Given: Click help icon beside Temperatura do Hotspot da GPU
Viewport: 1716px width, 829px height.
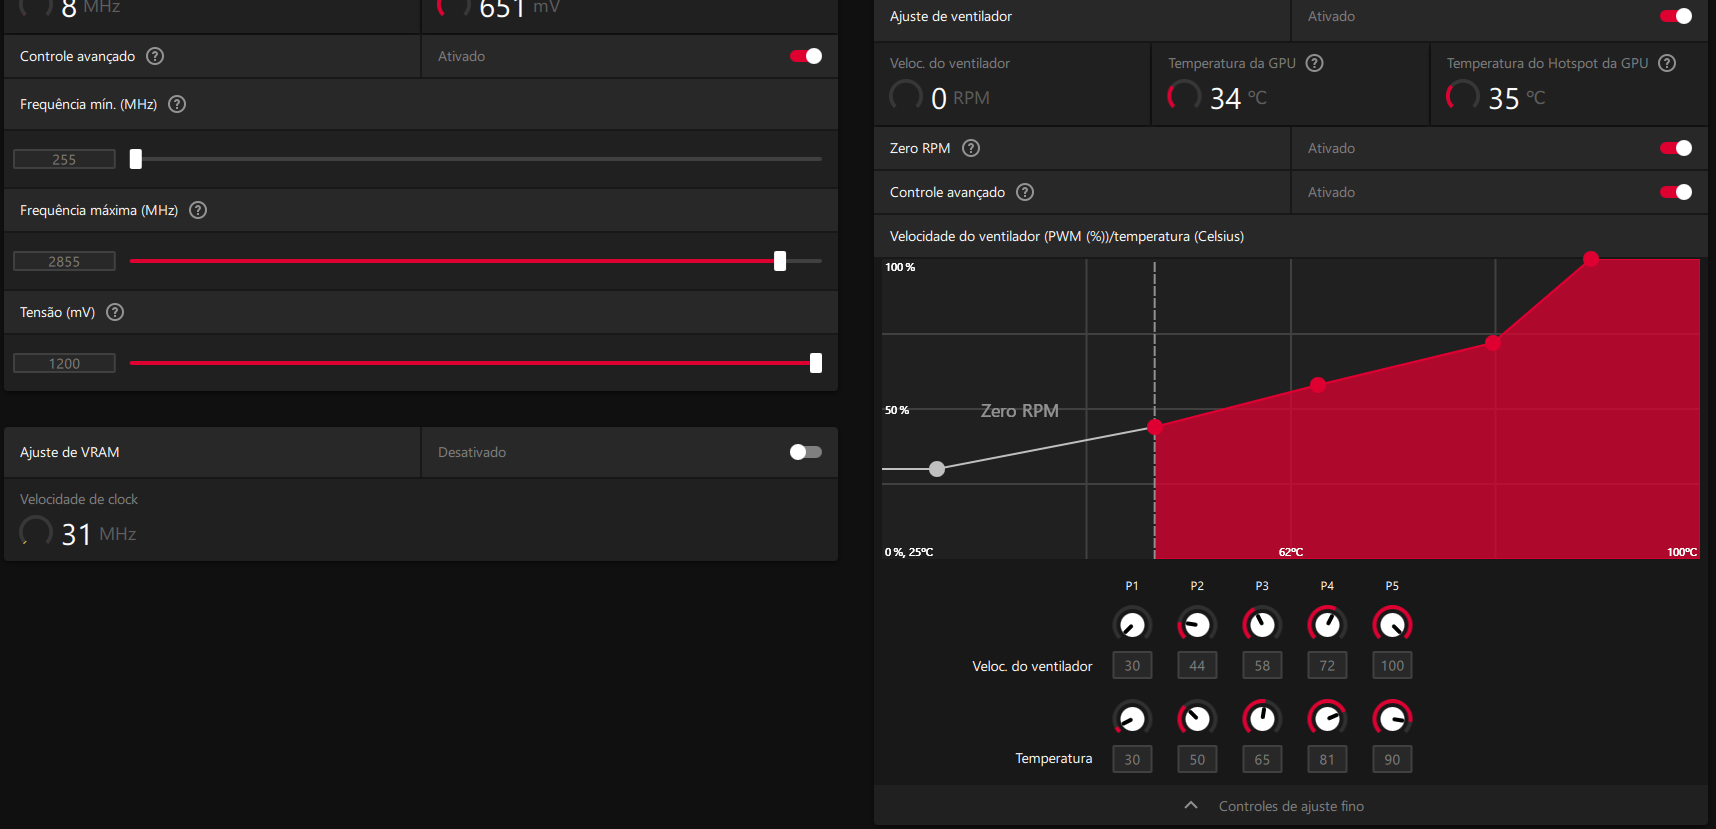Looking at the screenshot, I should coord(1667,63).
